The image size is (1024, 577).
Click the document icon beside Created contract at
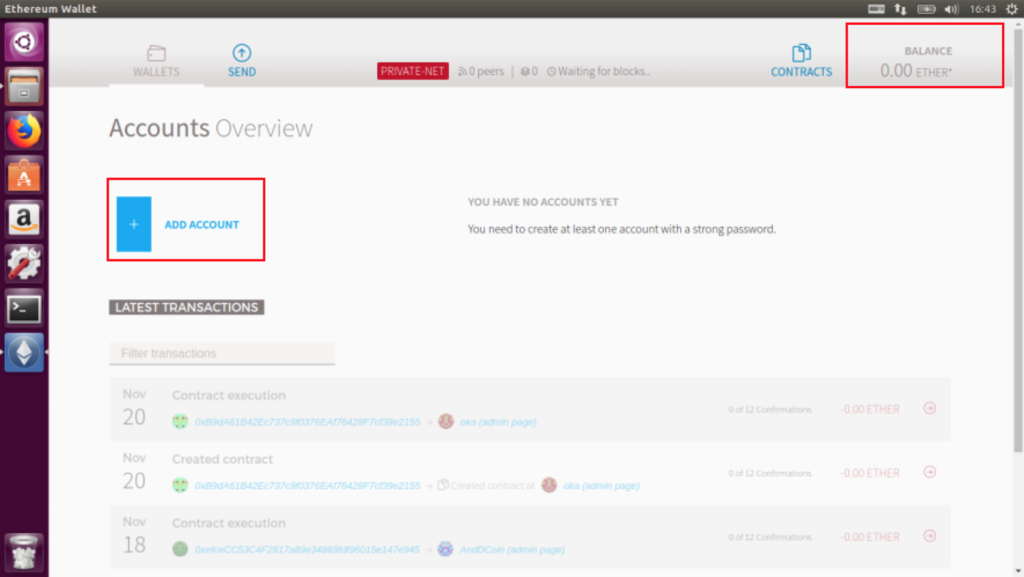point(443,484)
